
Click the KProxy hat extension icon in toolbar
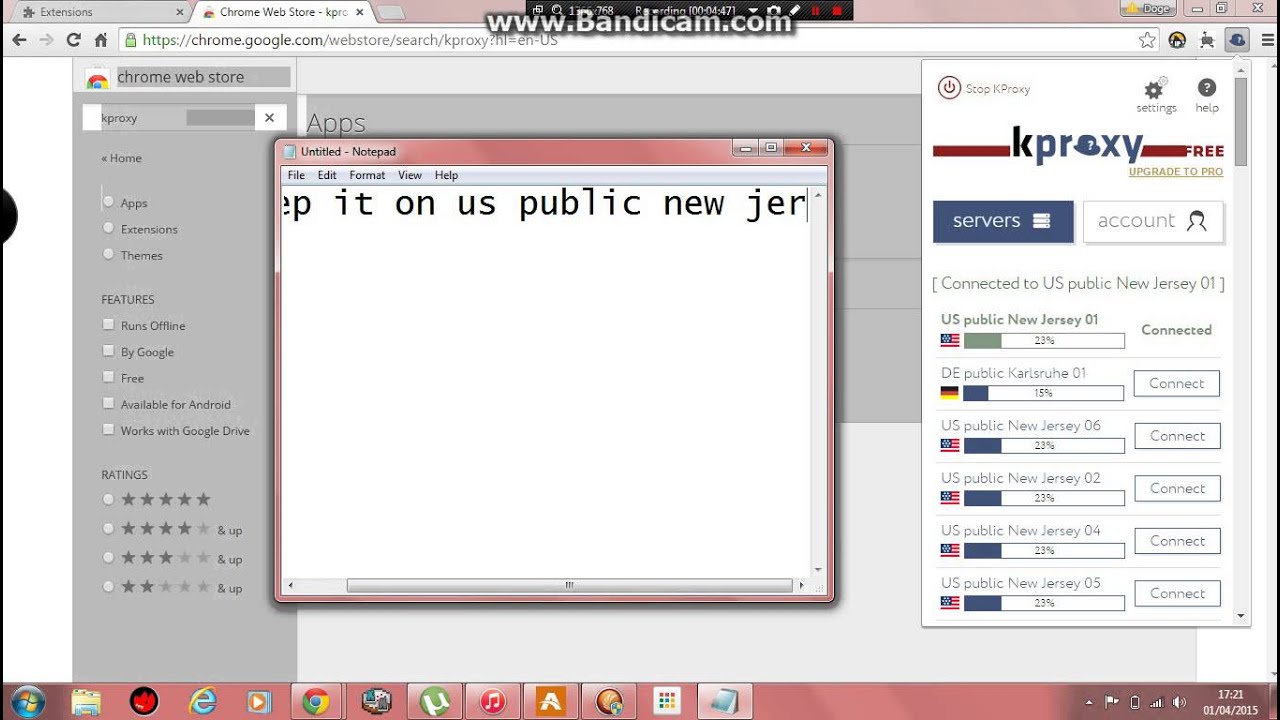pos(1237,40)
